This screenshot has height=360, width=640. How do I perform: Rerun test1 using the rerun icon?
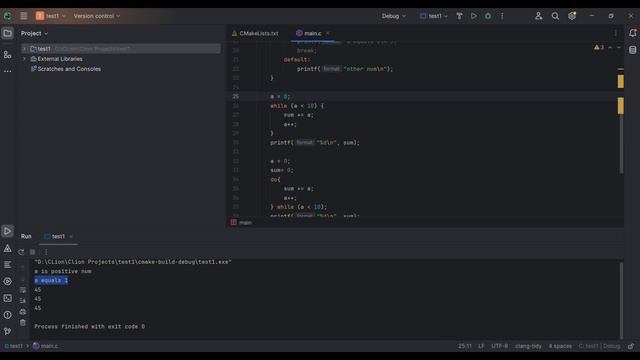point(21,252)
